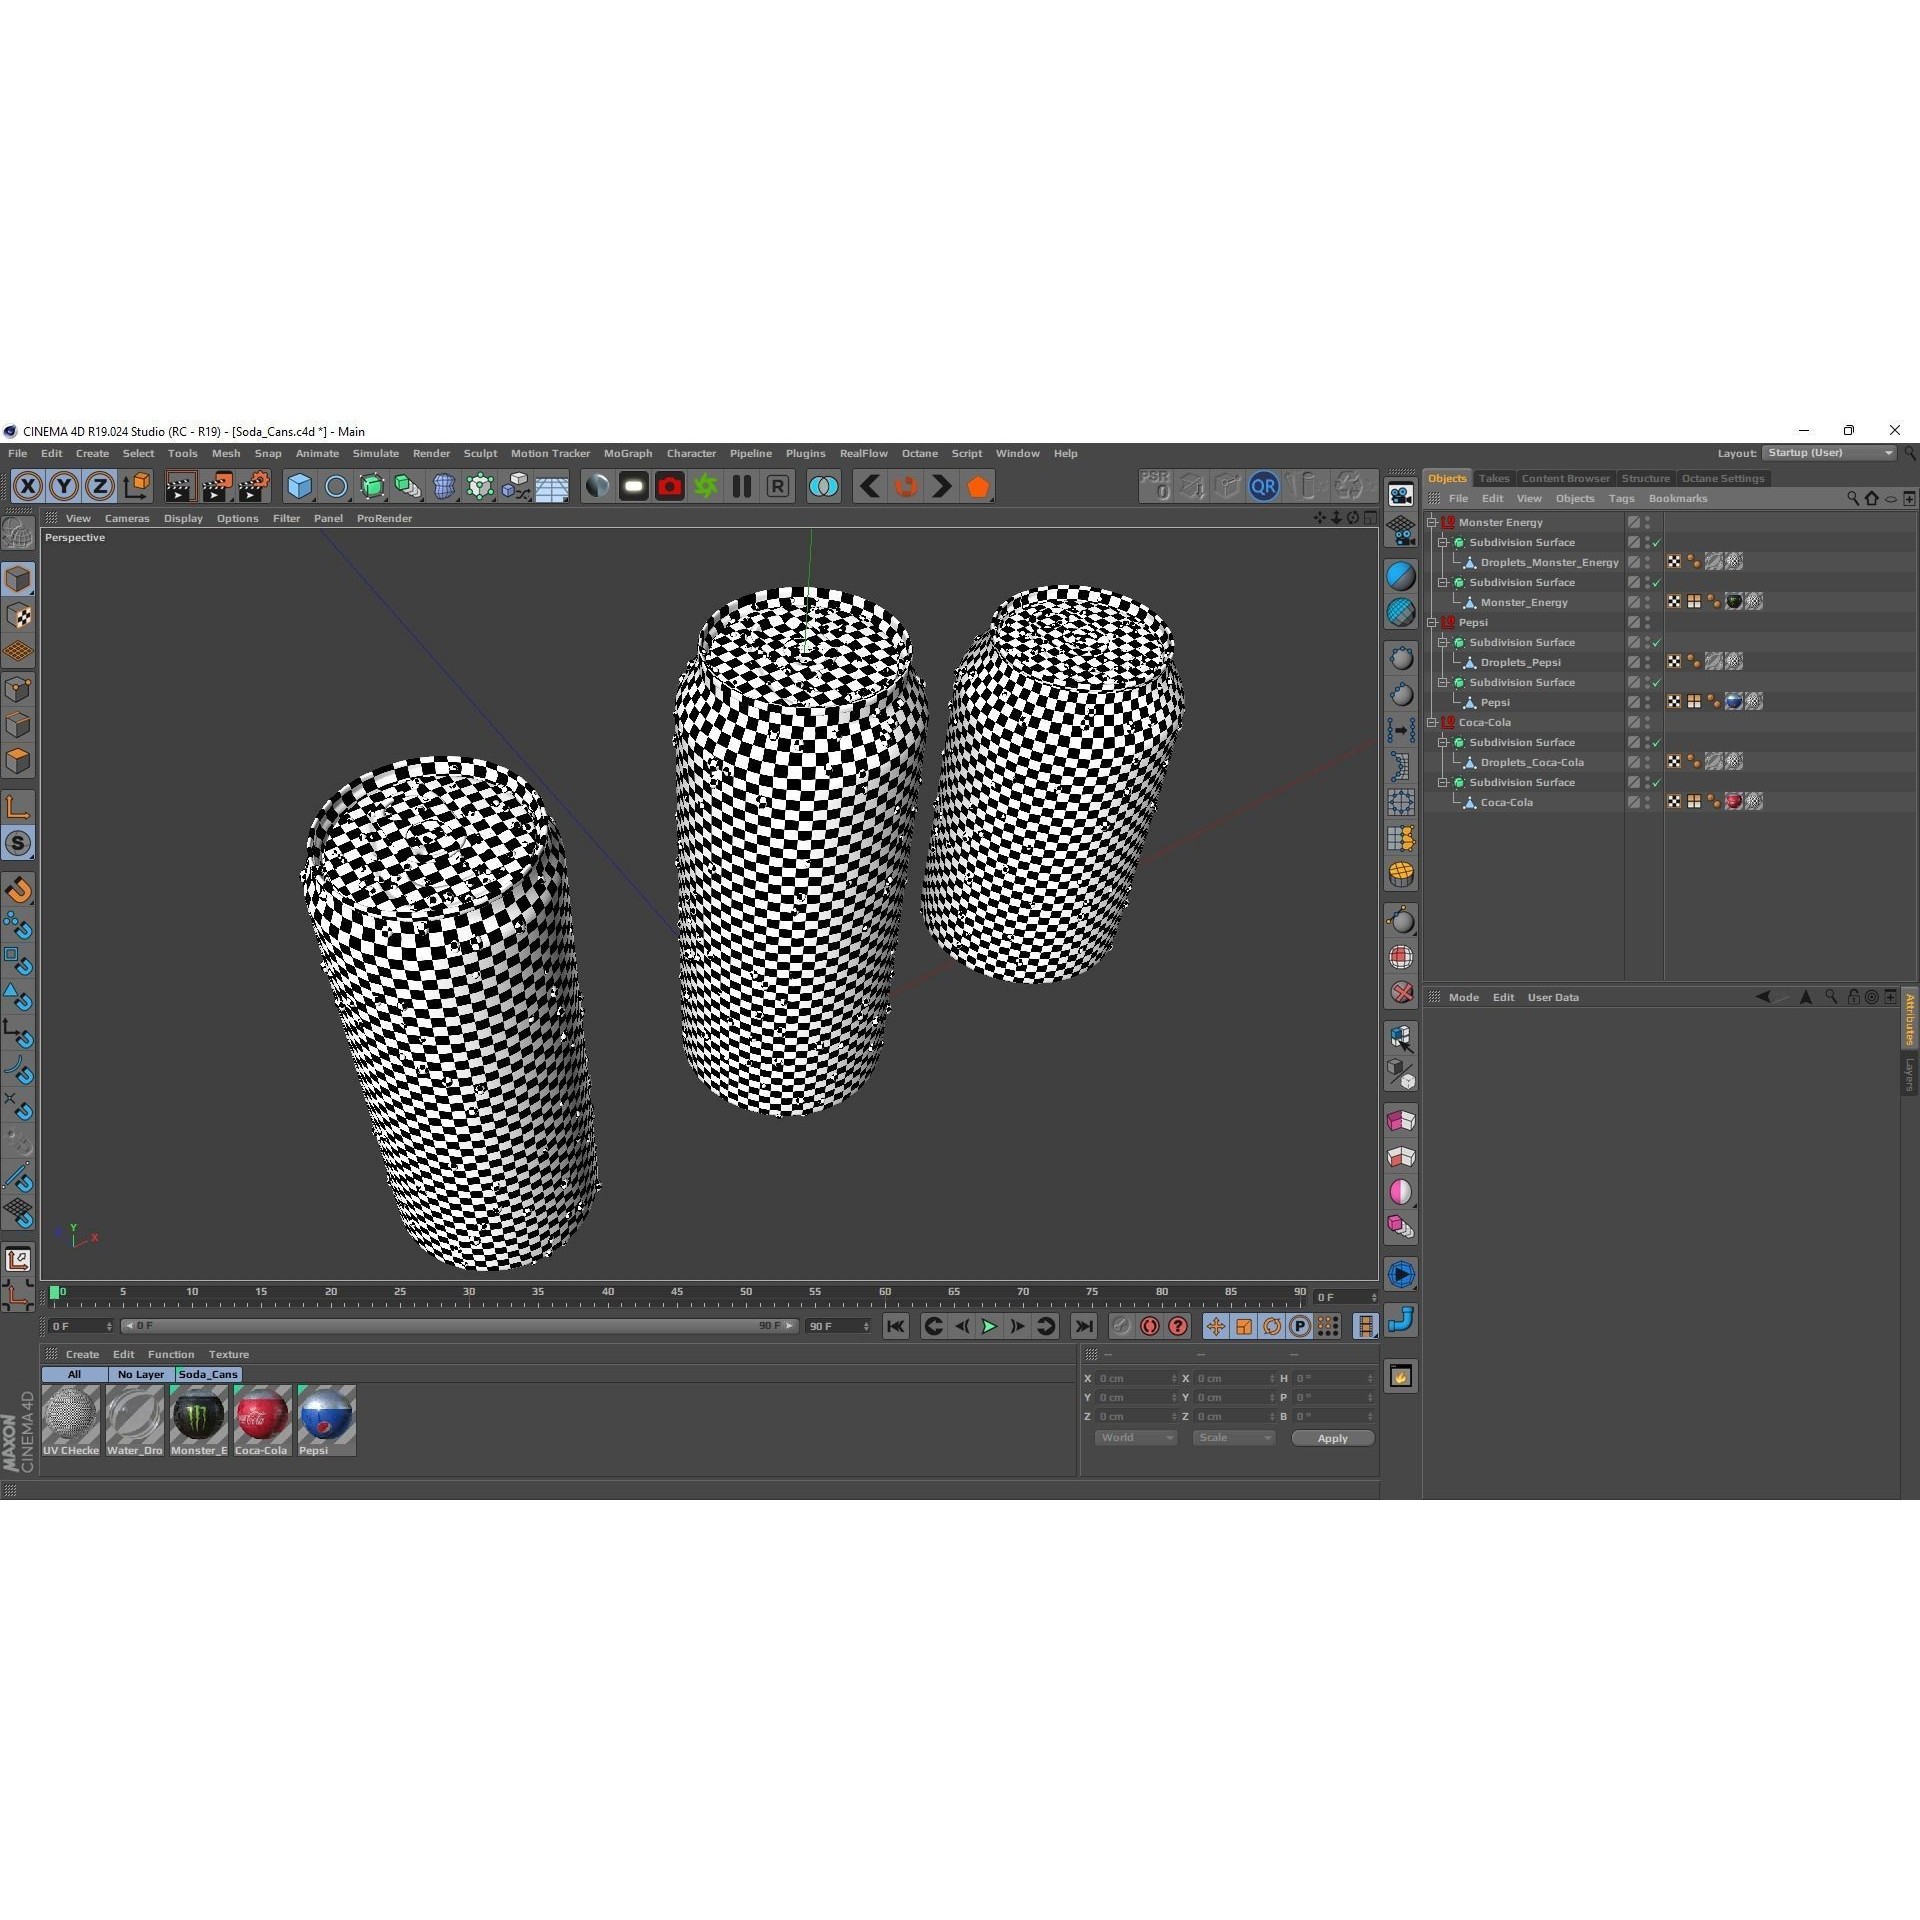Open the Spline tools icon
Viewport: 1920px width, 1920px height.
336,486
